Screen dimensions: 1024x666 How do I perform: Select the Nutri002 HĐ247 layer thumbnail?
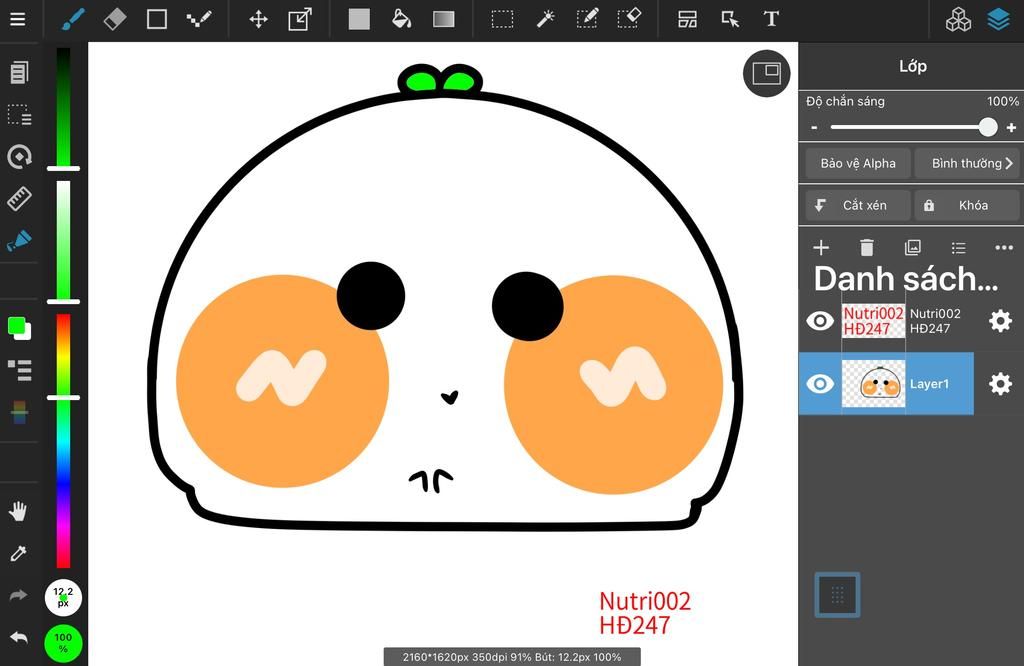(873, 321)
